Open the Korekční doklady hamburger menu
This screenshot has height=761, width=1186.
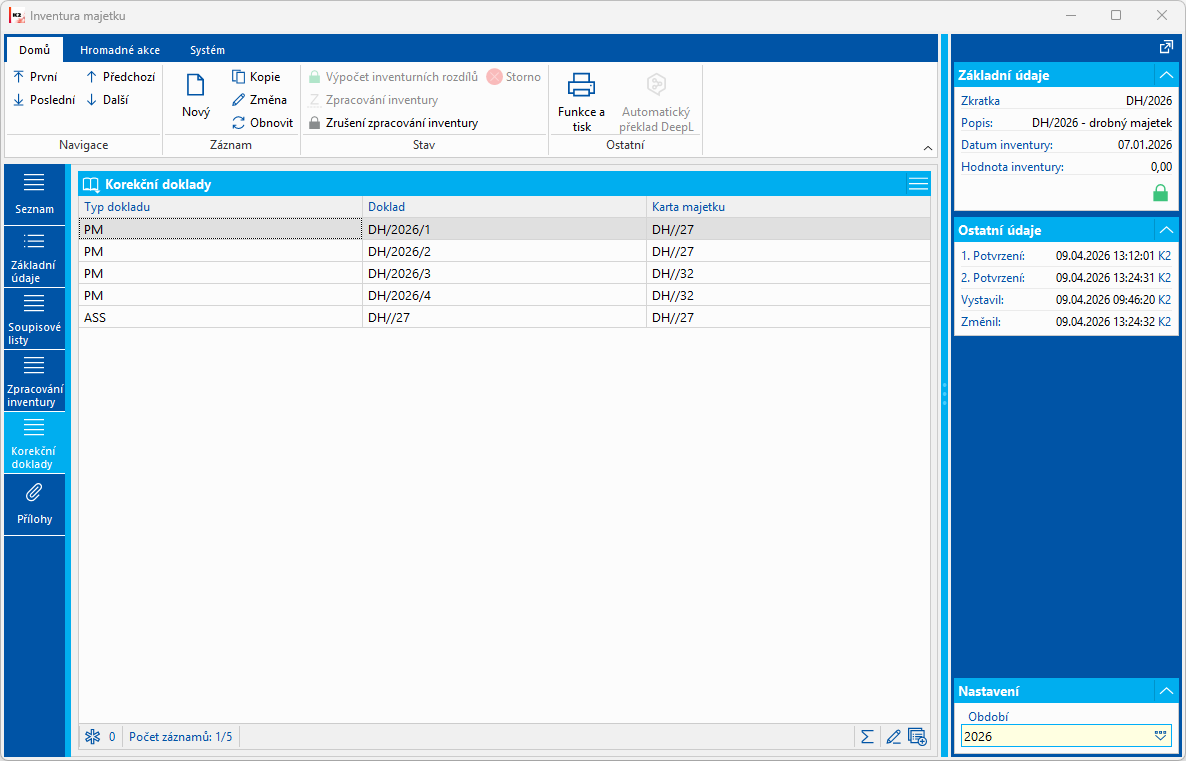(918, 184)
